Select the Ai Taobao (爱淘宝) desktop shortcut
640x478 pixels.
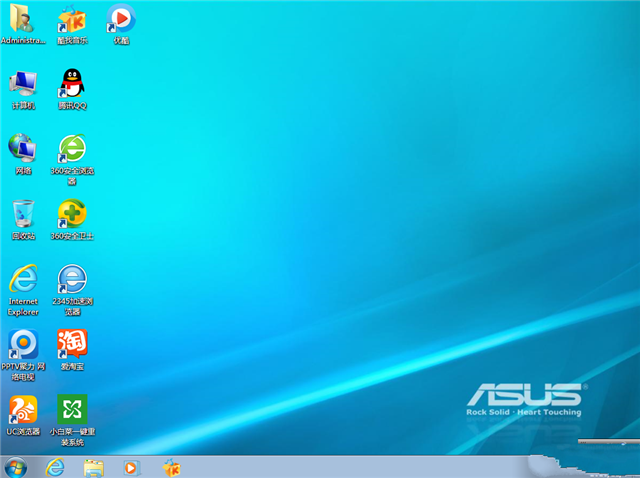point(72,345)
